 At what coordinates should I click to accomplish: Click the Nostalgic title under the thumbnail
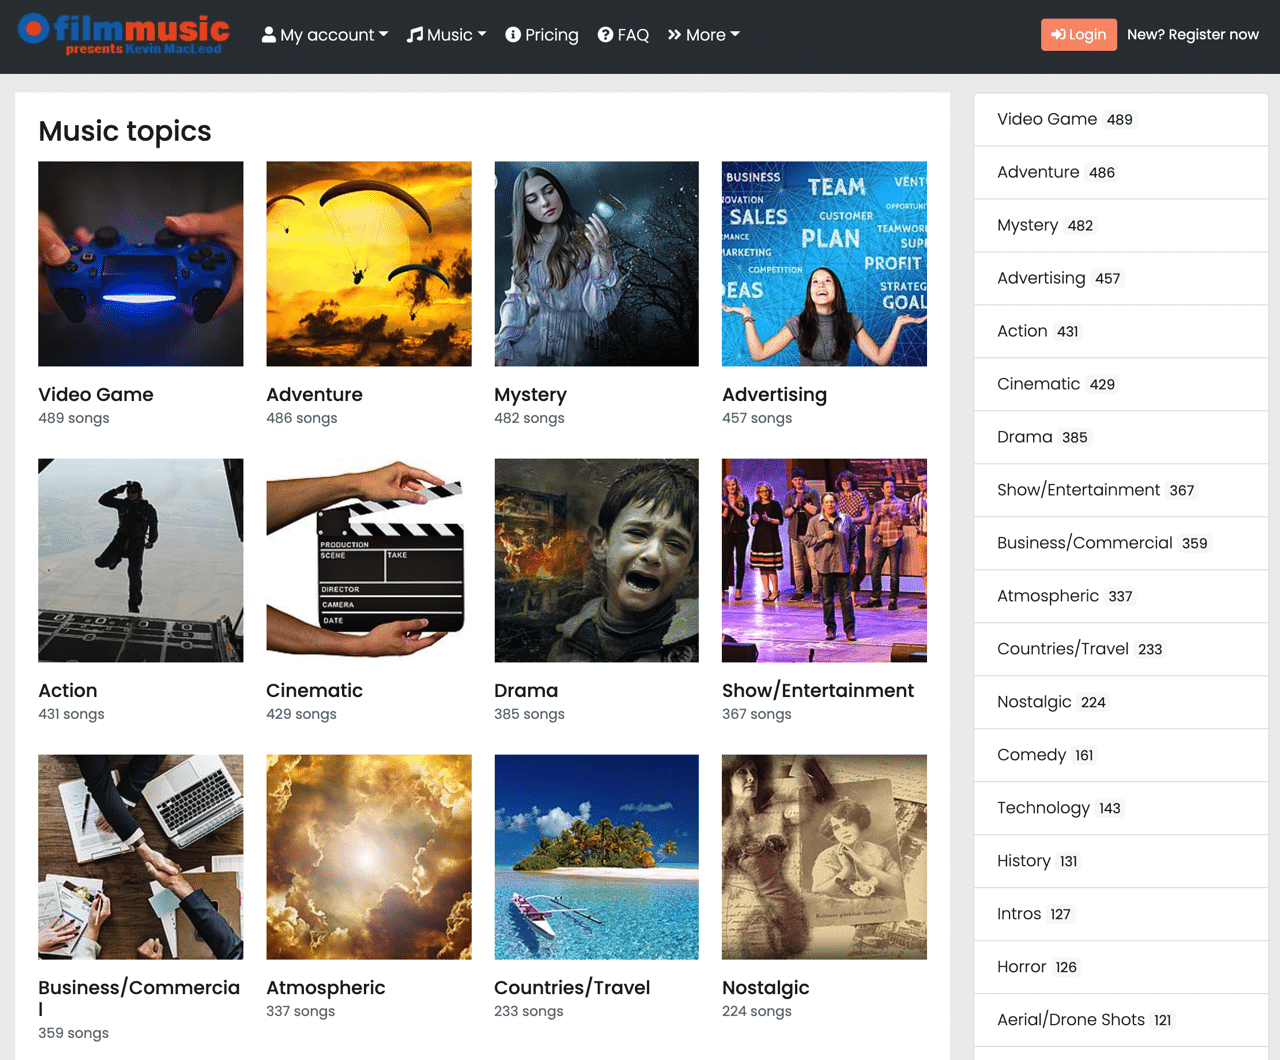[766, 987]
